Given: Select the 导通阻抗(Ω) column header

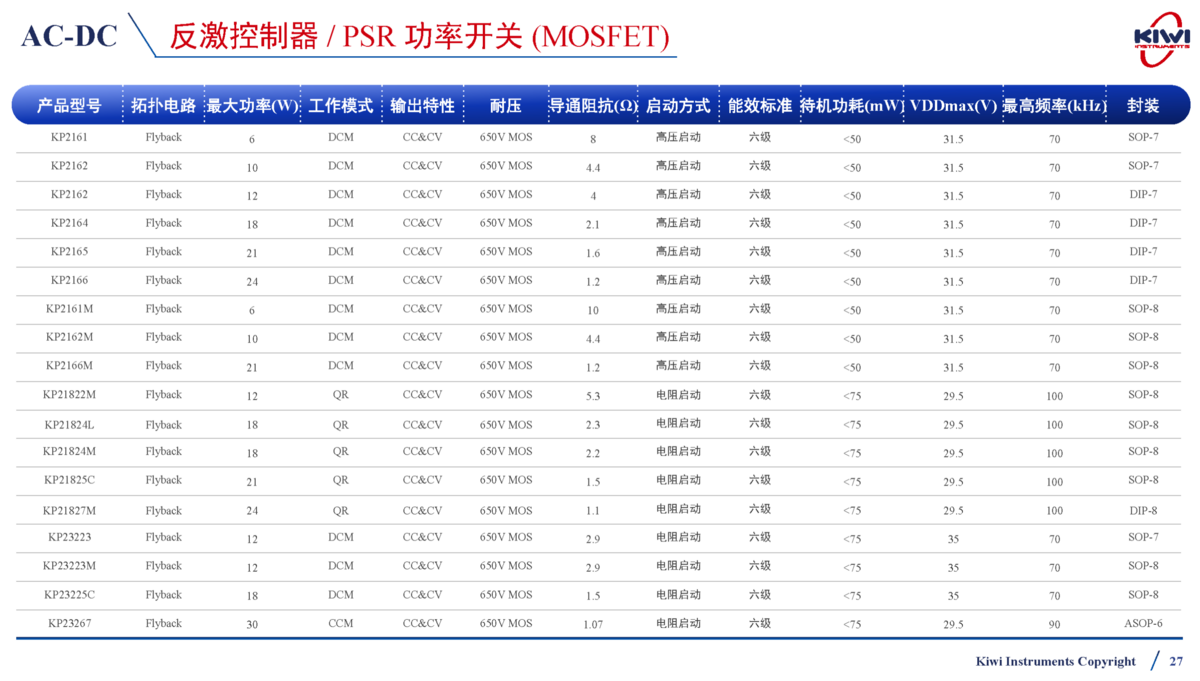Looking at the screenshot, I should click(593, 106).
